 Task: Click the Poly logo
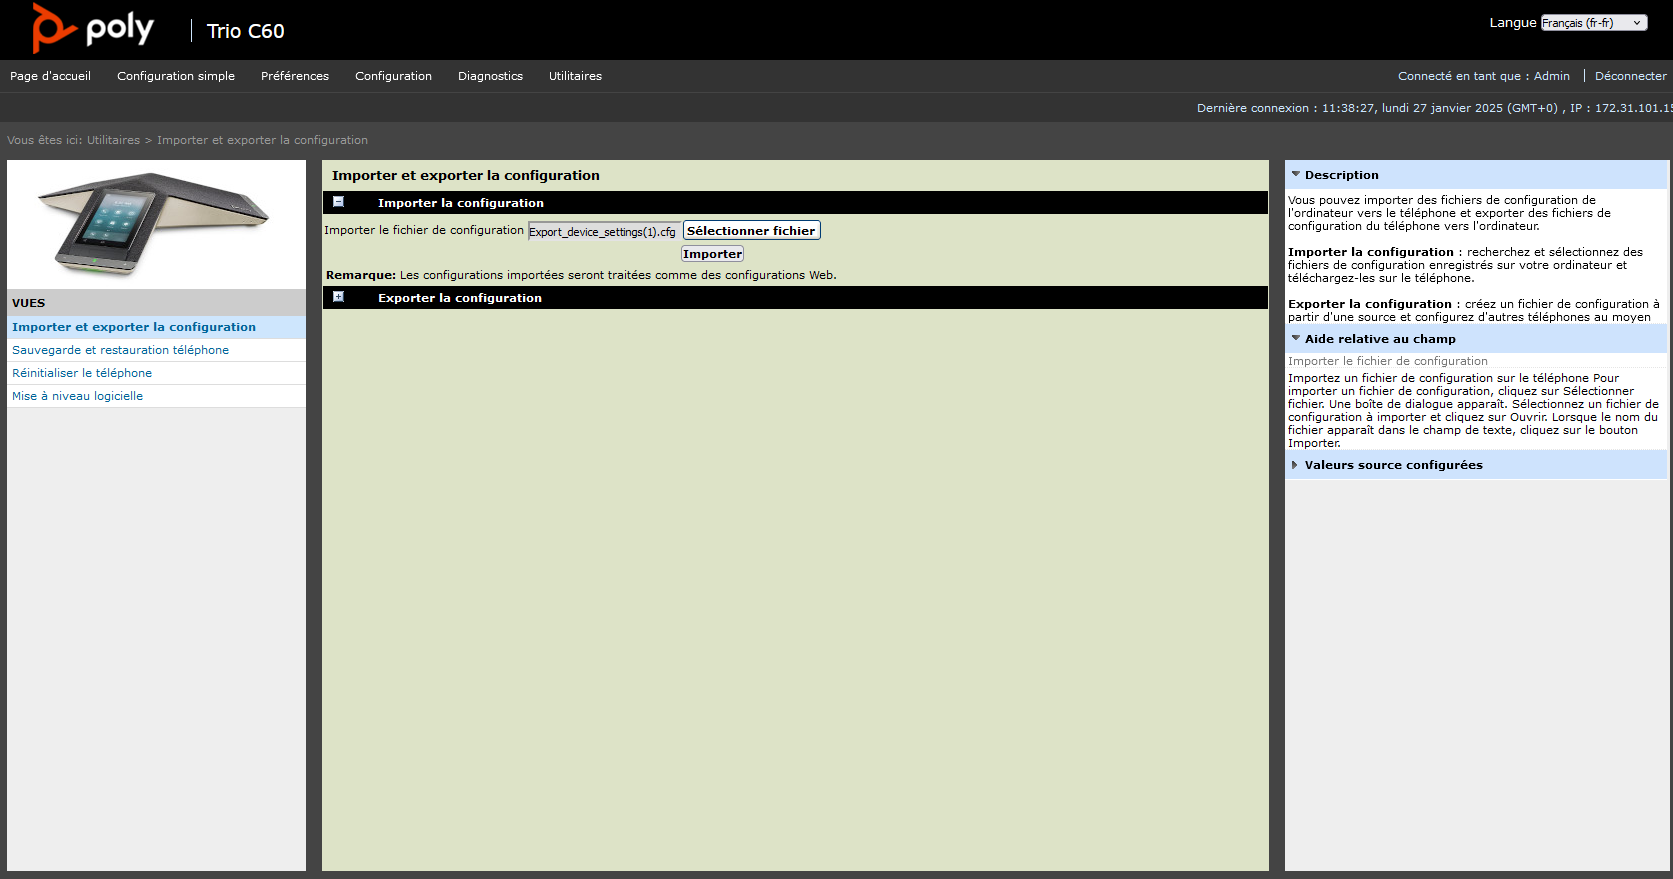pyautogui.click(x=93, y=29)
